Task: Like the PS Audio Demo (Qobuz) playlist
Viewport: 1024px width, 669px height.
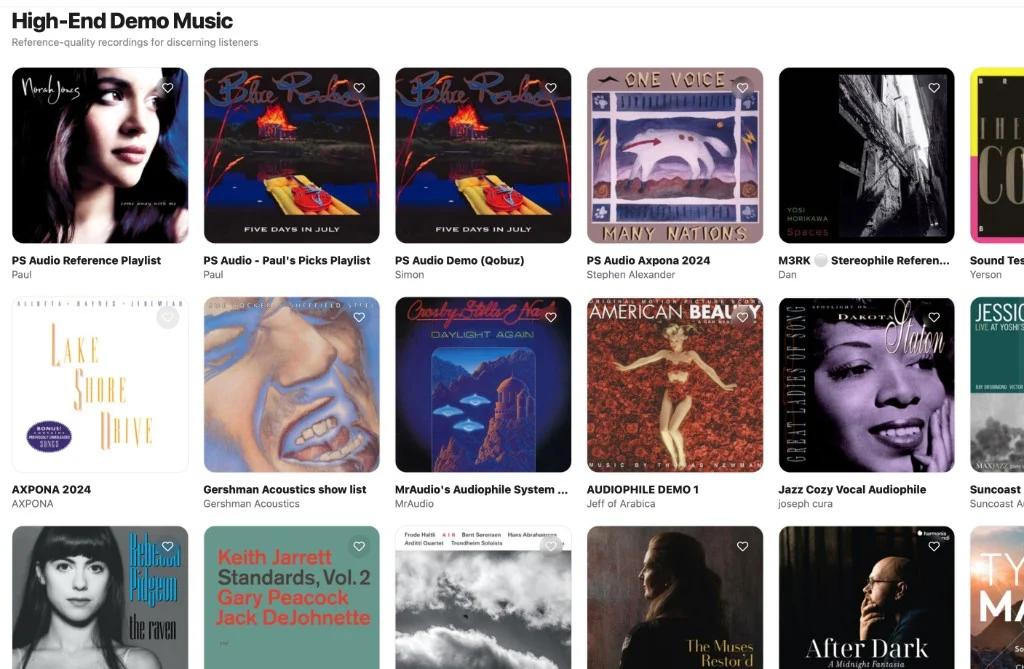Action: (x=551, y=88)
